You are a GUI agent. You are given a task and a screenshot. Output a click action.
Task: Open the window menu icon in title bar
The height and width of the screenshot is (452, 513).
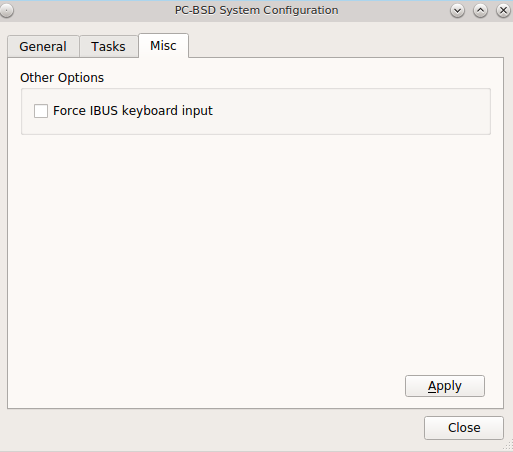(x=6, y=10)
